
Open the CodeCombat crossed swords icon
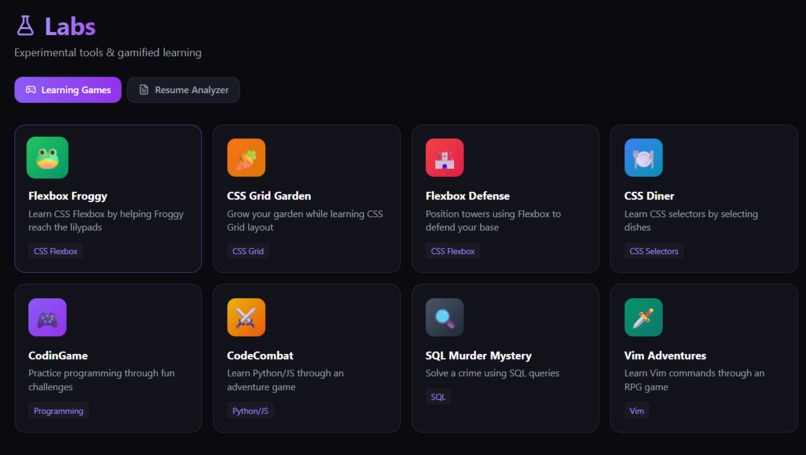point(246,317)
